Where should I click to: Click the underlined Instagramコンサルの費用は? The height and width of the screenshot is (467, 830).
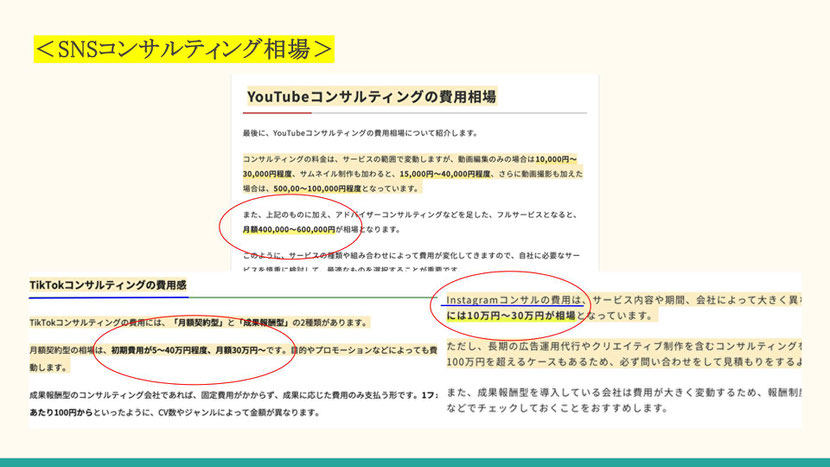pos(516,300)
